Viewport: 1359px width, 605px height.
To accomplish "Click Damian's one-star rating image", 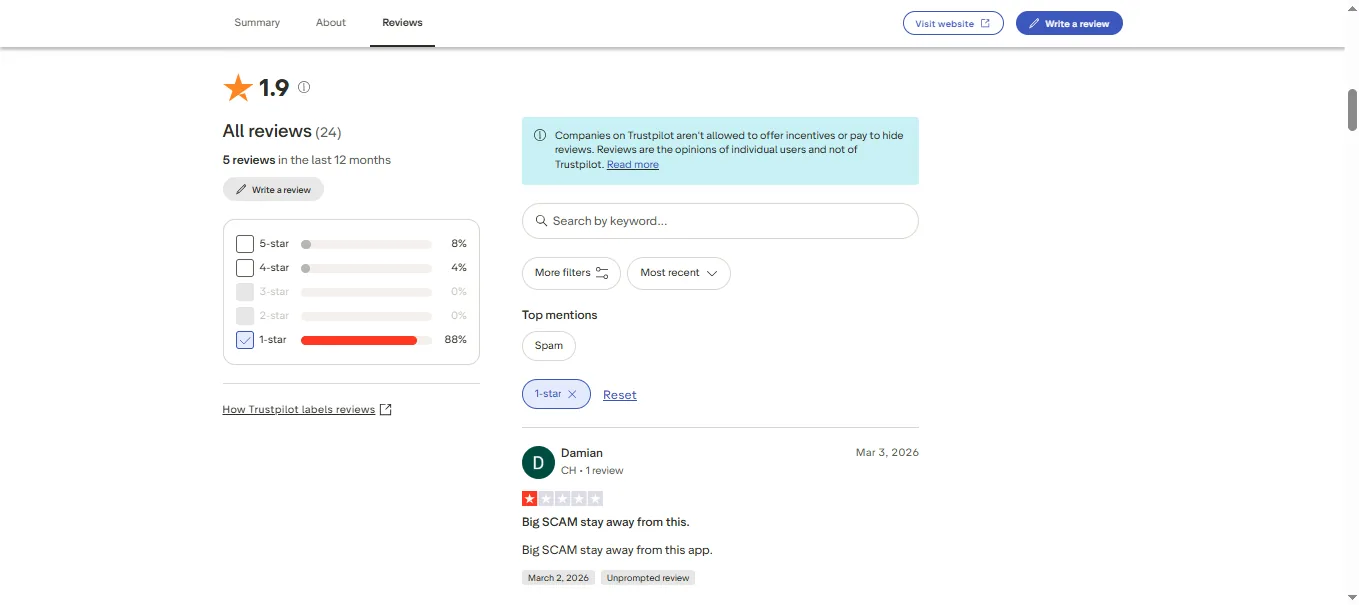I will click(x=562, y=498).
